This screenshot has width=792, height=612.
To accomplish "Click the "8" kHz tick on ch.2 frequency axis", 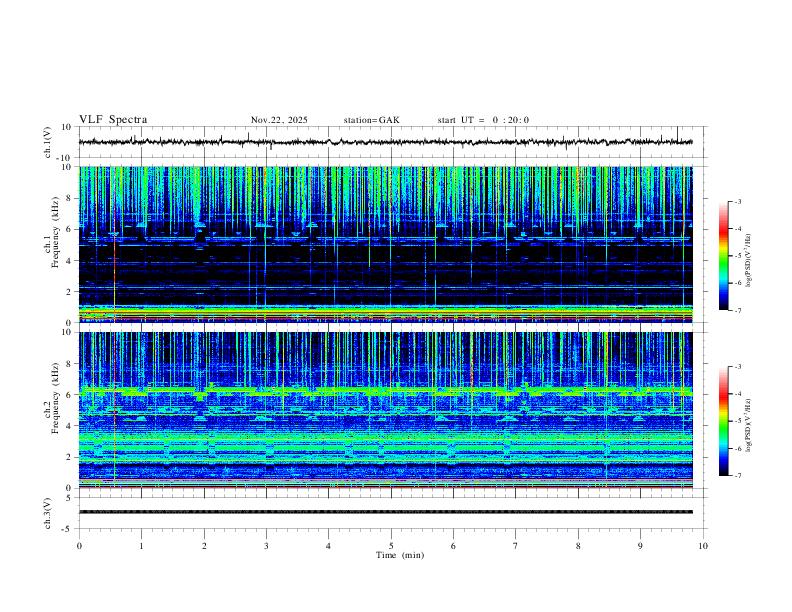I will [70, 364].
